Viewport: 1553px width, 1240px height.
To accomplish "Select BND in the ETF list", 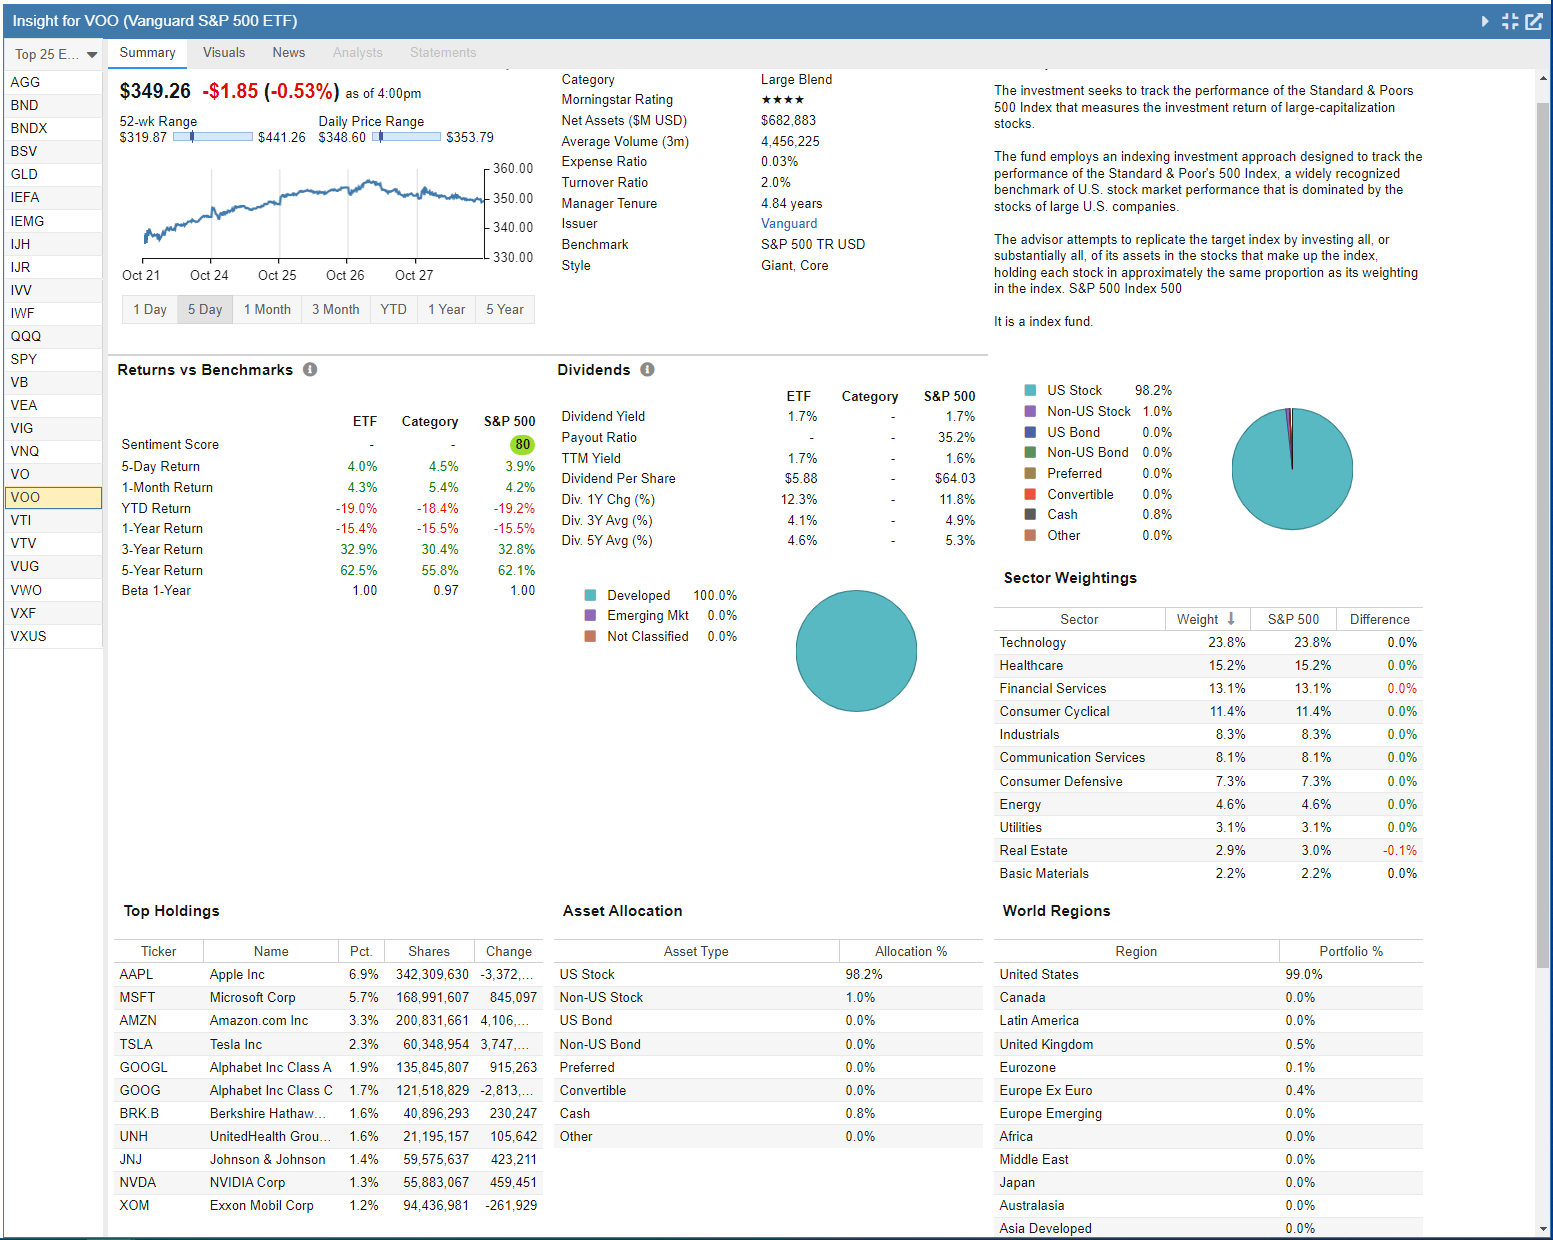I will tap(53, 105).
